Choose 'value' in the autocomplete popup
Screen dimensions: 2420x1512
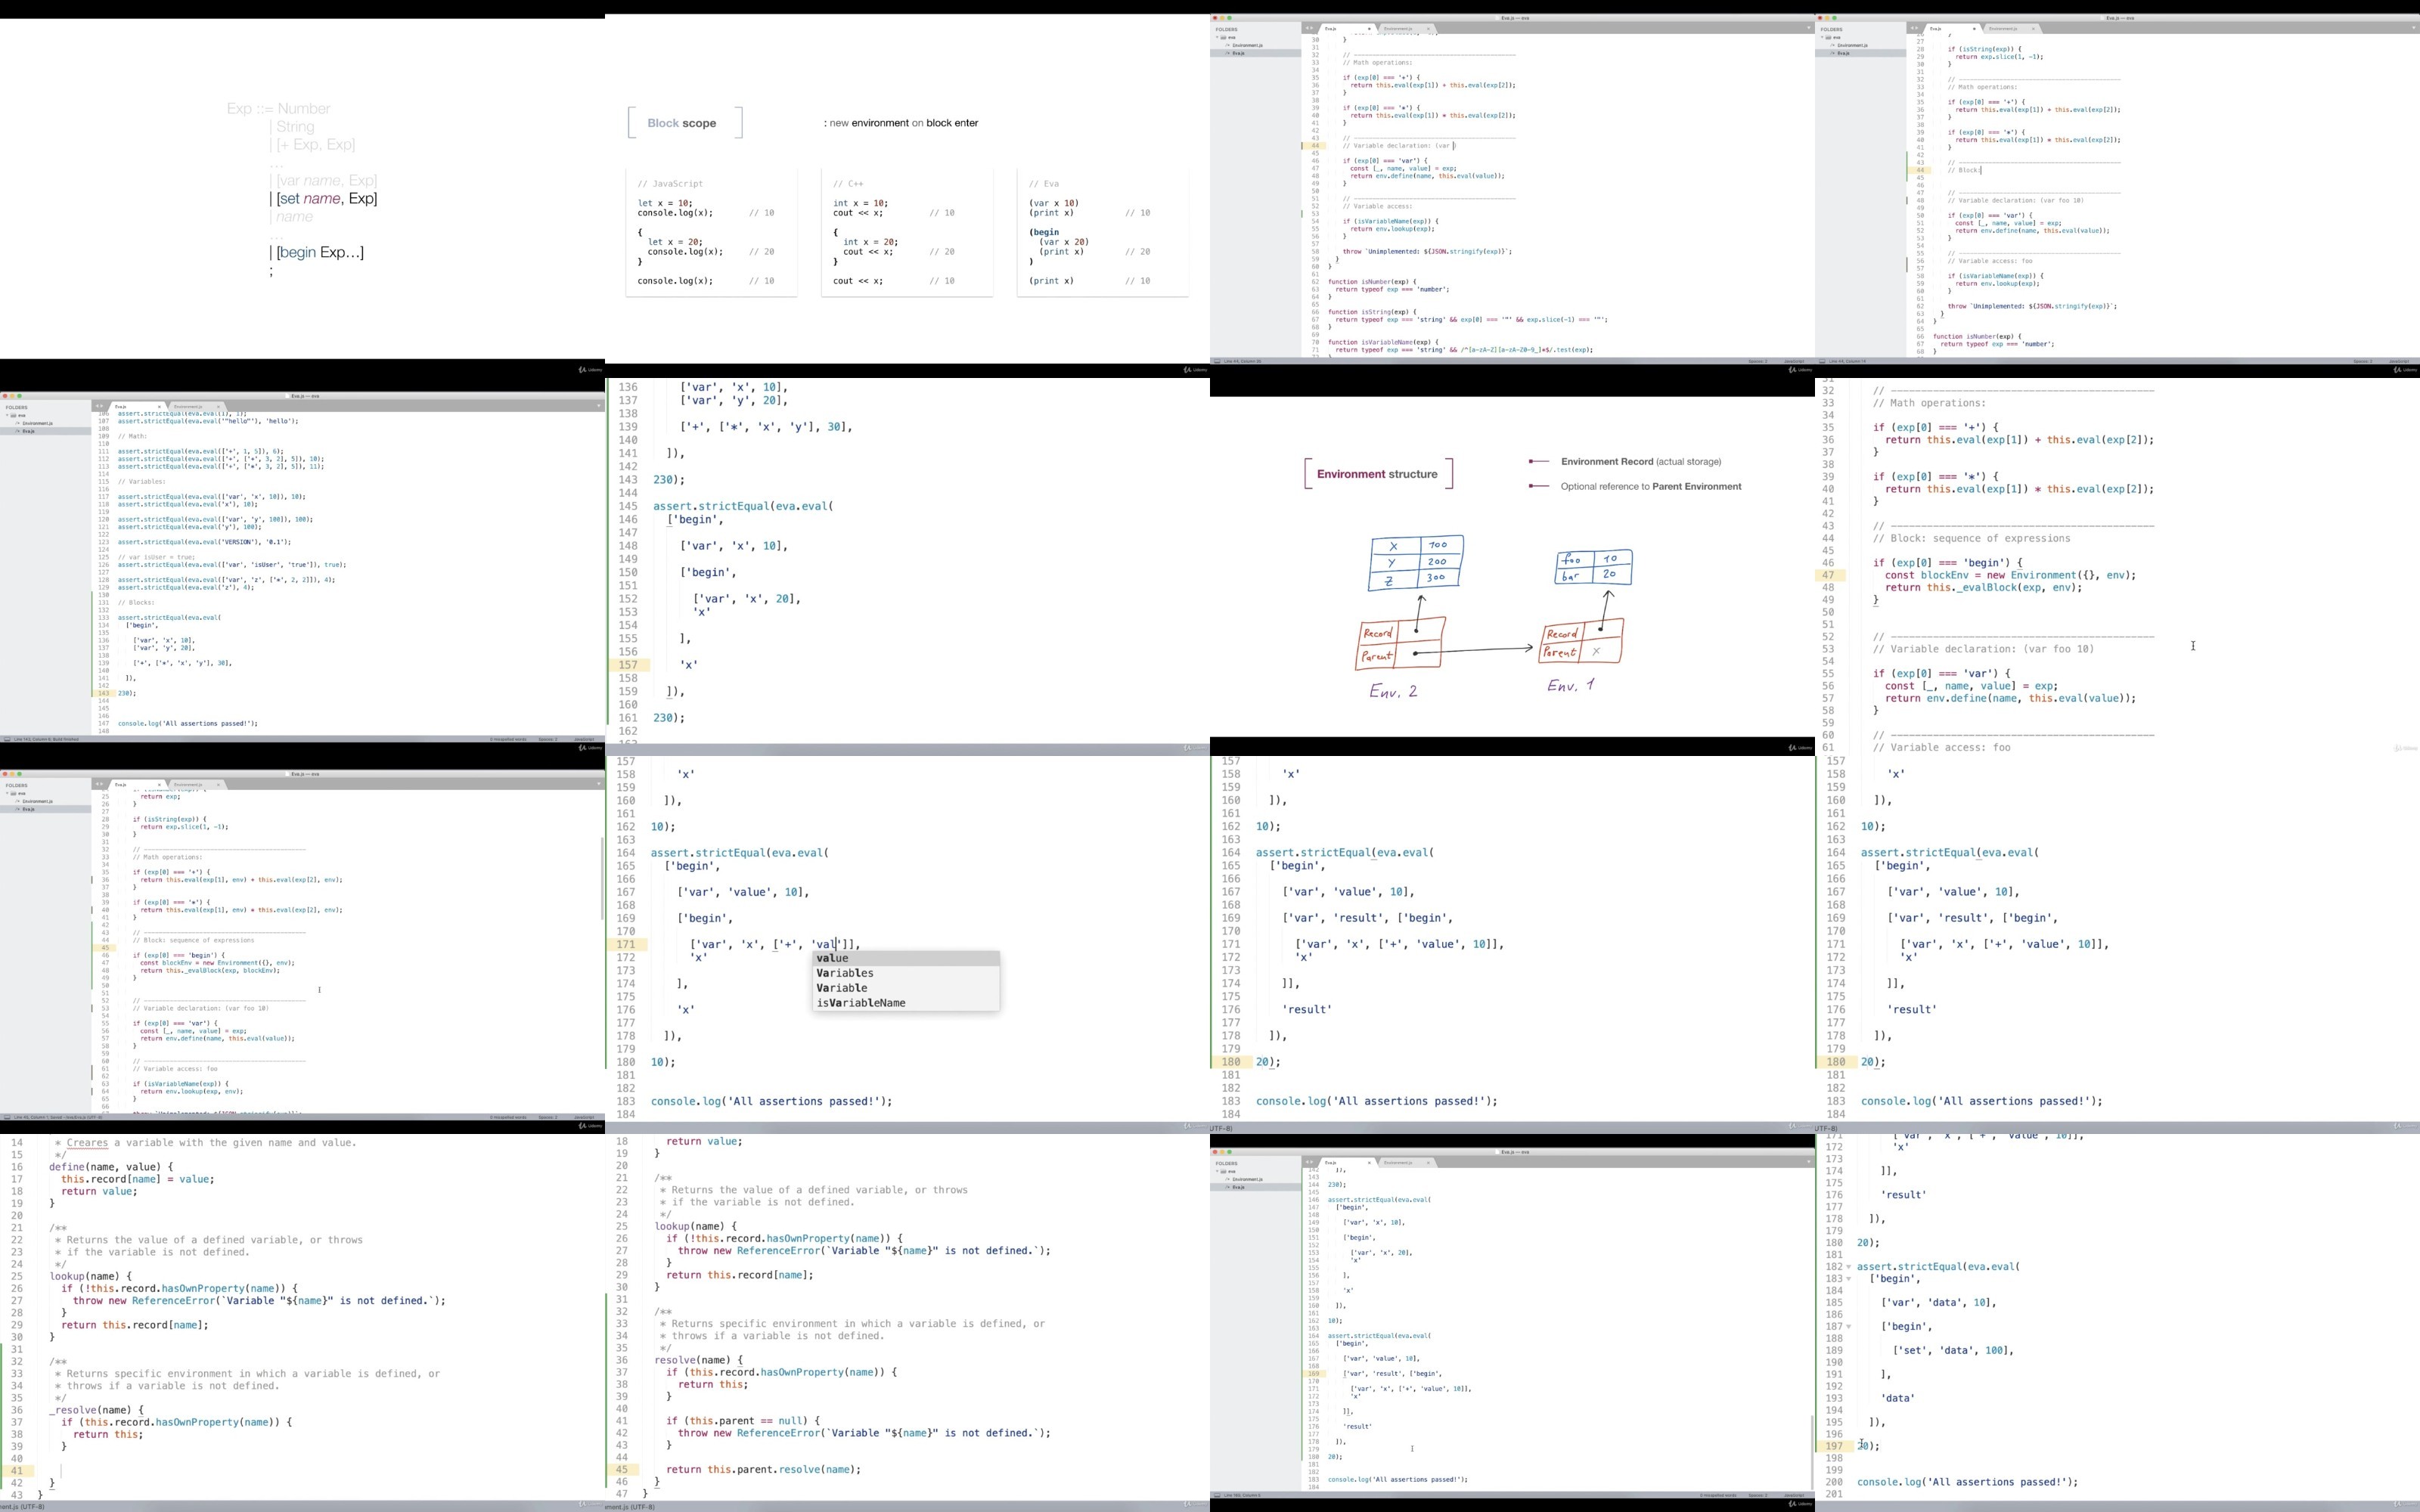(906, 958)
